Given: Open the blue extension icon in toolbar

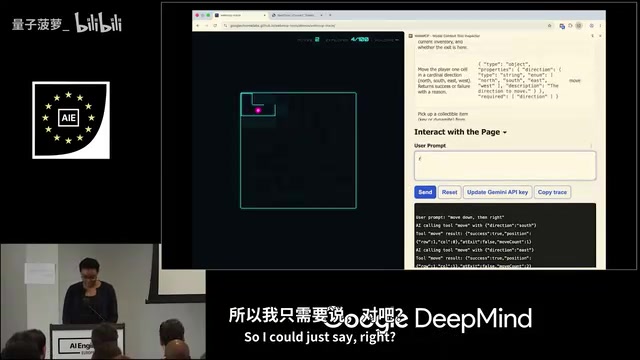Looking at the screenshot, I should [x=562, y=26].
